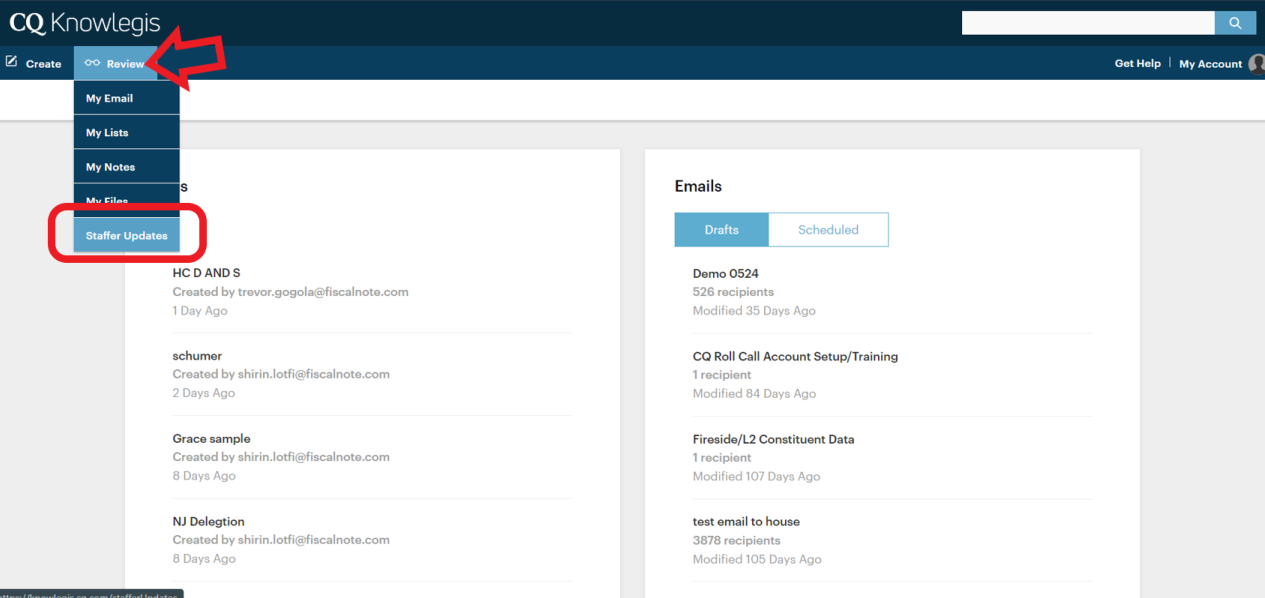Switch to the Scheduled emails tab
Viewport: 1265px width, 598px height.
tap(828, 230)
